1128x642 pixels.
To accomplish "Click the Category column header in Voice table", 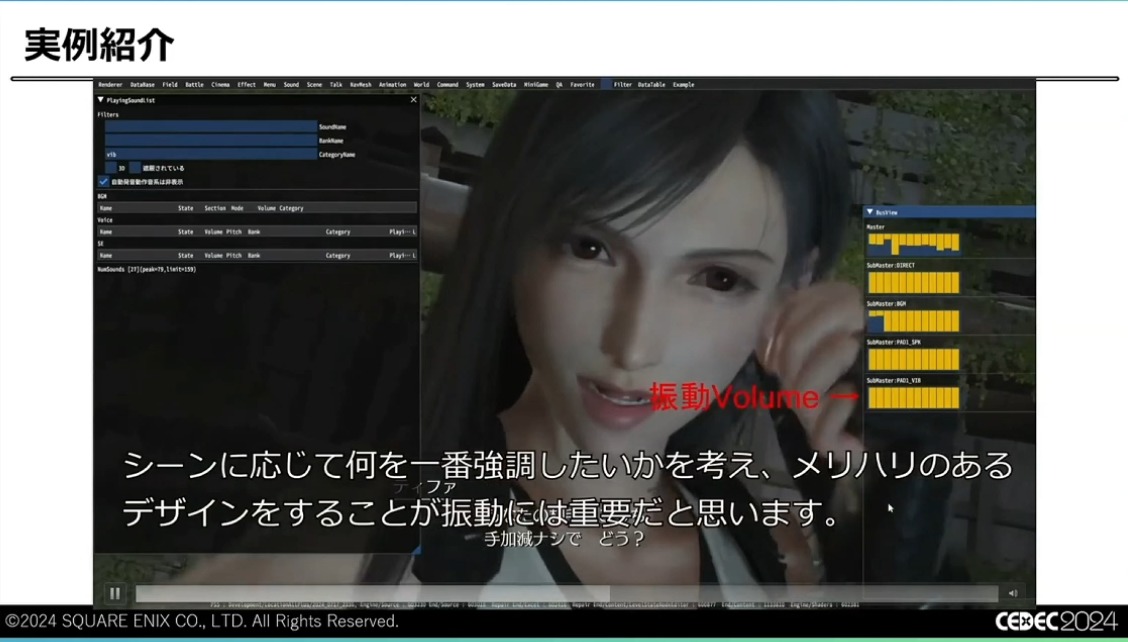I will click(337, 232).
